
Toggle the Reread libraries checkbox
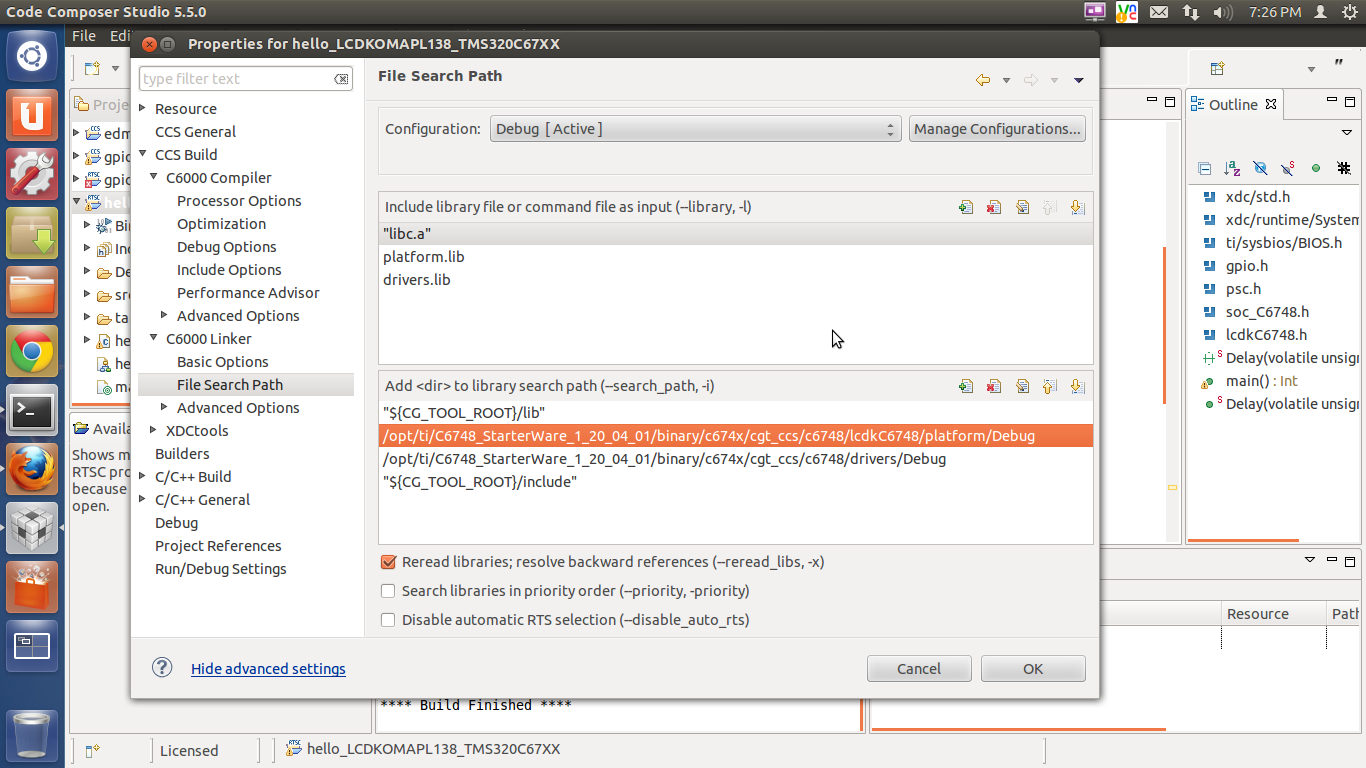[x=388, y=562]
